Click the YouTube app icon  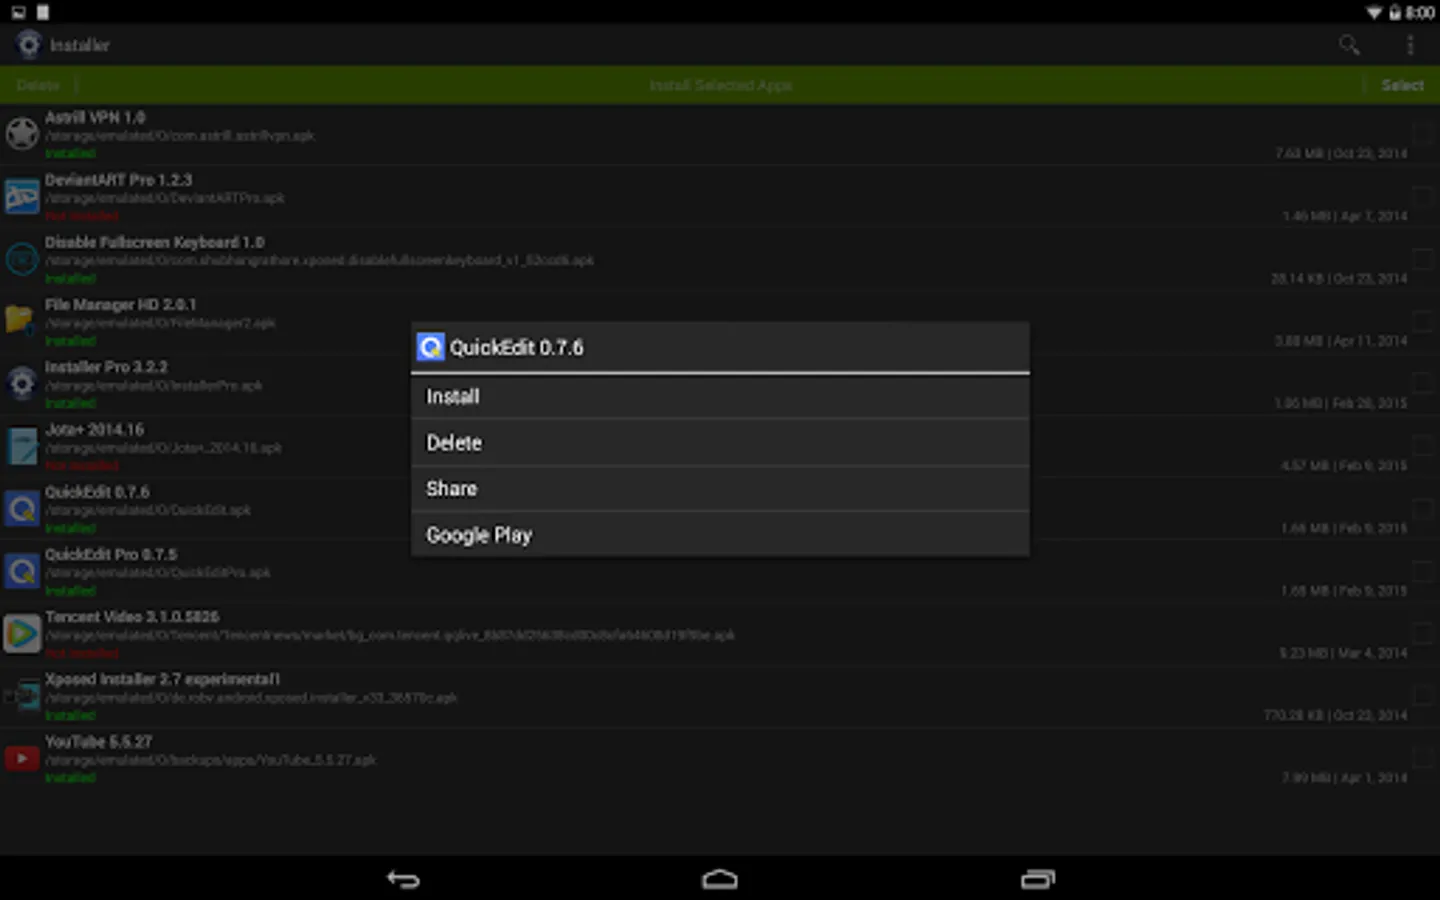22,758
